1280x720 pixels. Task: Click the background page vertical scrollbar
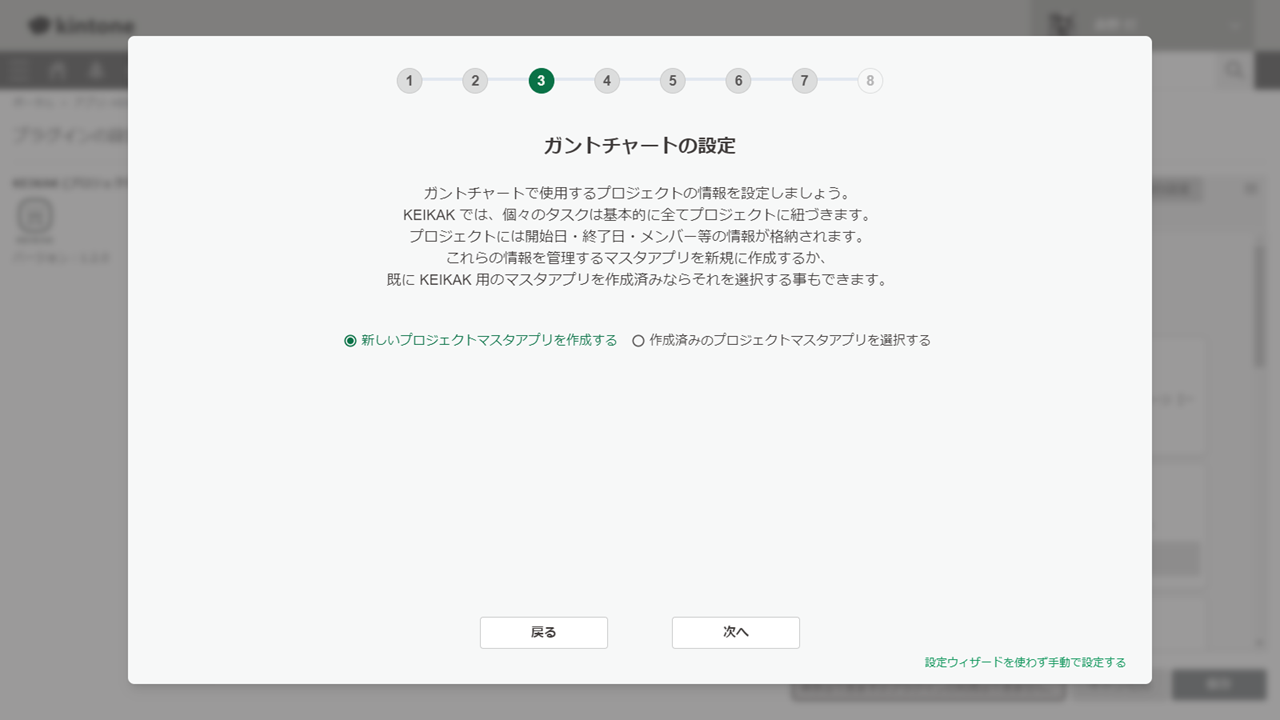tap(1260, 305)
